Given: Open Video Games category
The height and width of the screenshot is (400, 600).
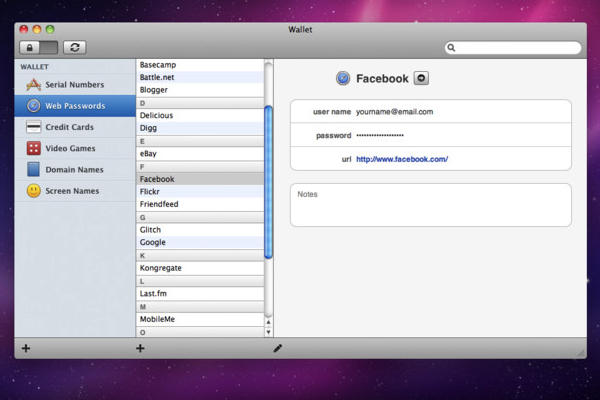Looking at the screenshot, I should click(x=75, y=148).
